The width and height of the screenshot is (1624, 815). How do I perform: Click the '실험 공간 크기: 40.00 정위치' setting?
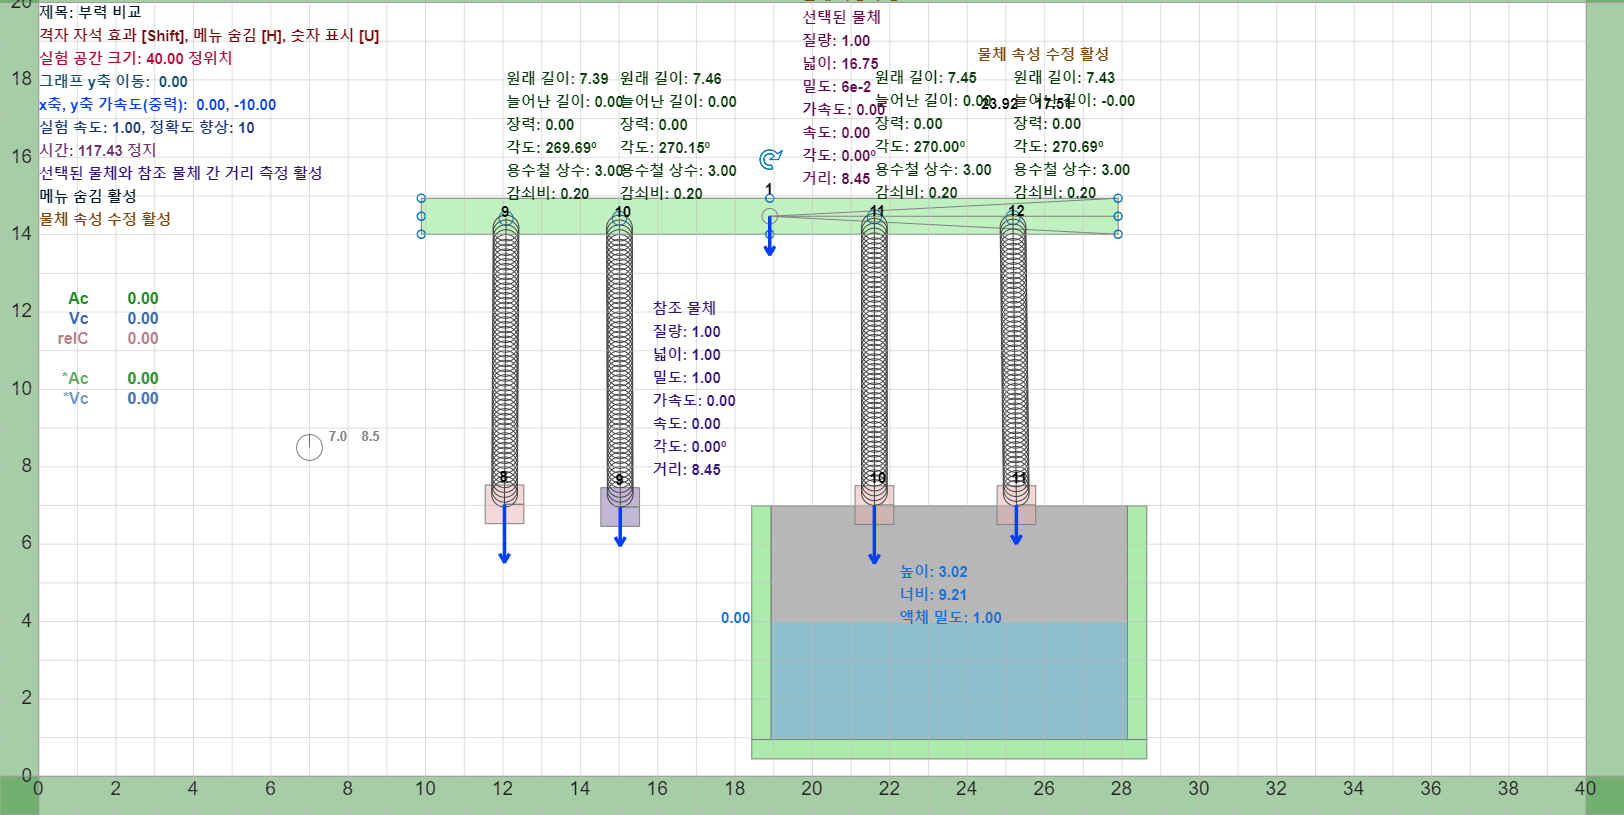[136, 58]
